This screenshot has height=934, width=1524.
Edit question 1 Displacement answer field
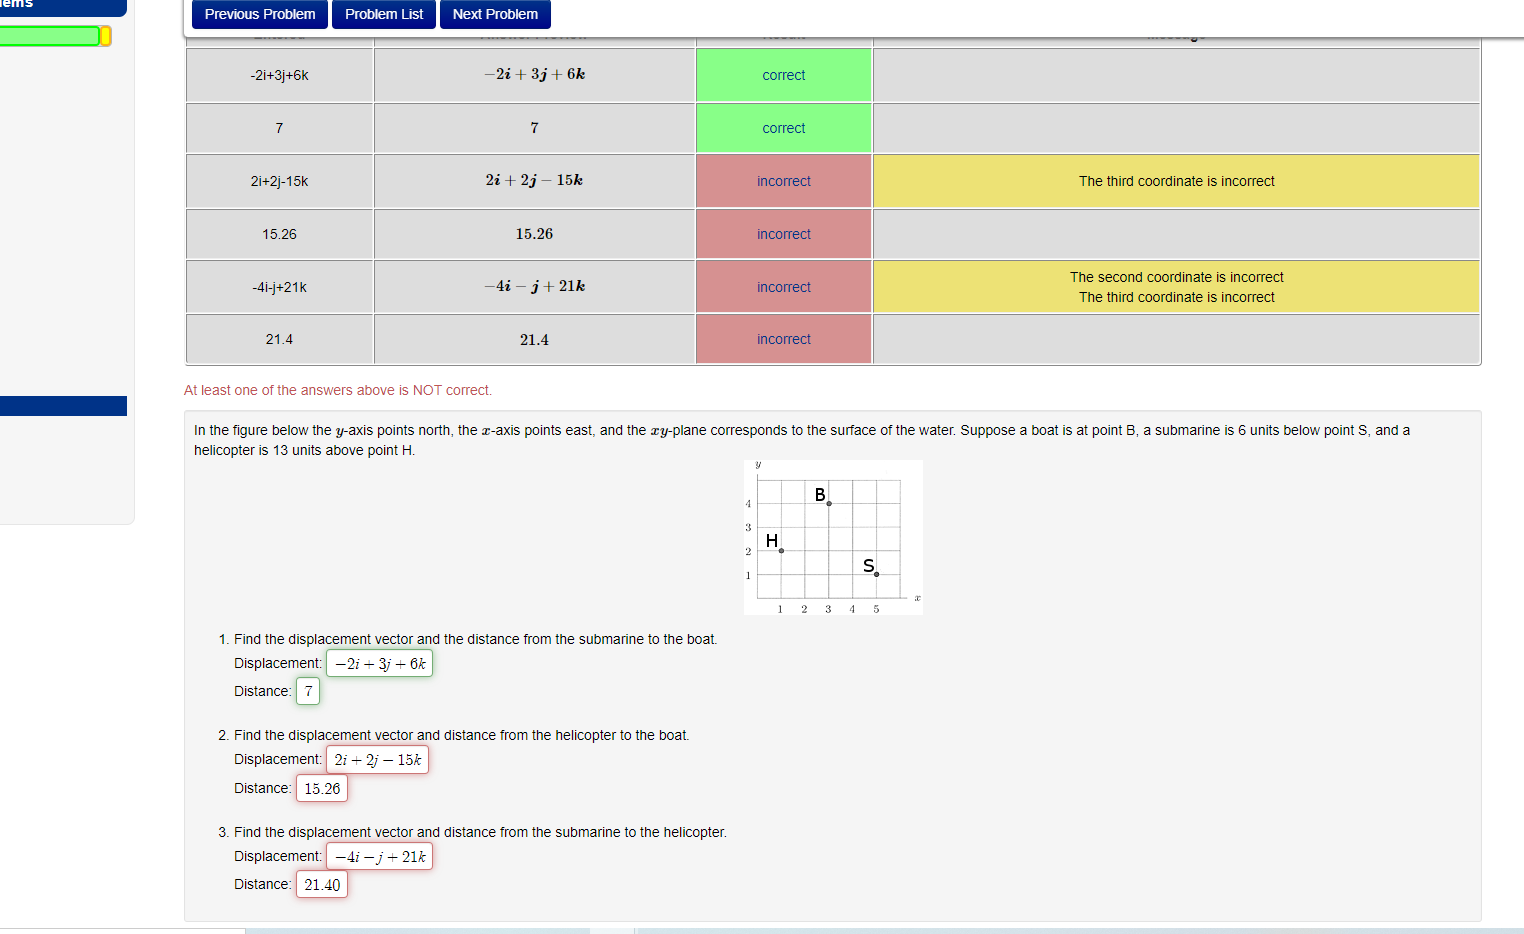point(380,663)
